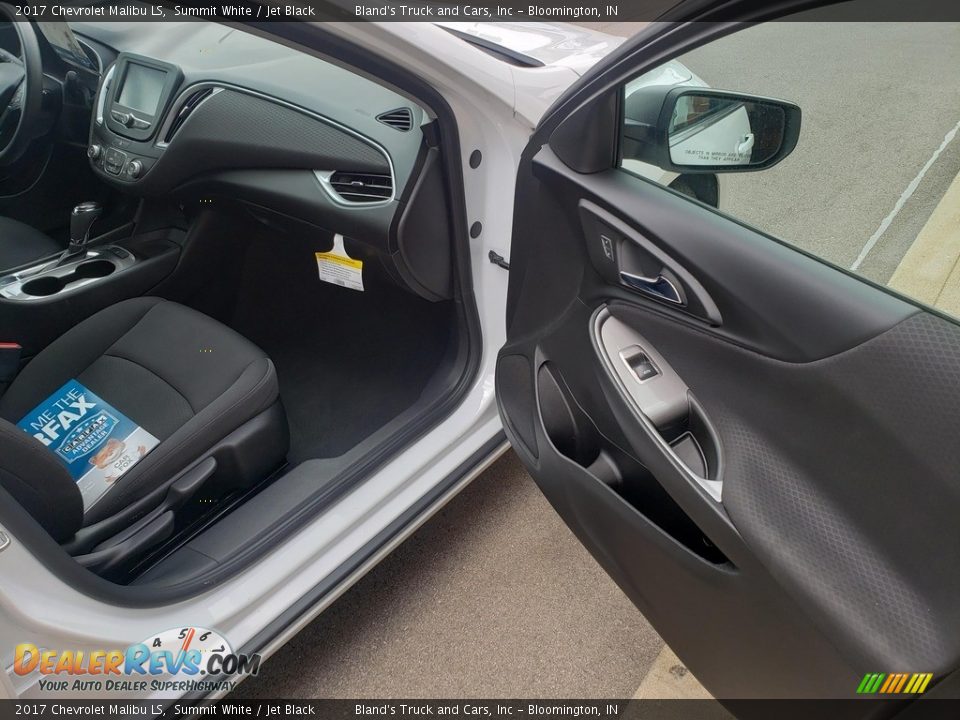Click the infotainment touchscreen on the dash
The image size is (960, 720).
pyautogui.click(x=144, y=83)
